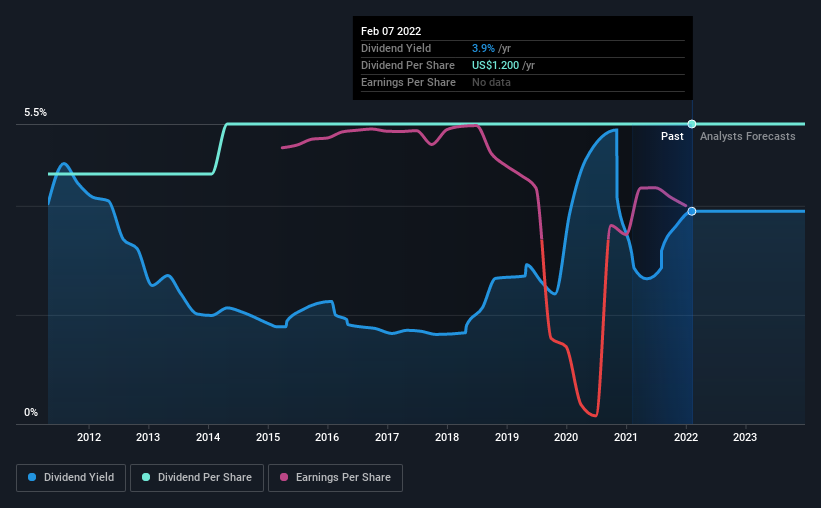This screenshot has width=821, height=508.
Task: Click the 2015 x-axis year label
Action: (268, 437)
